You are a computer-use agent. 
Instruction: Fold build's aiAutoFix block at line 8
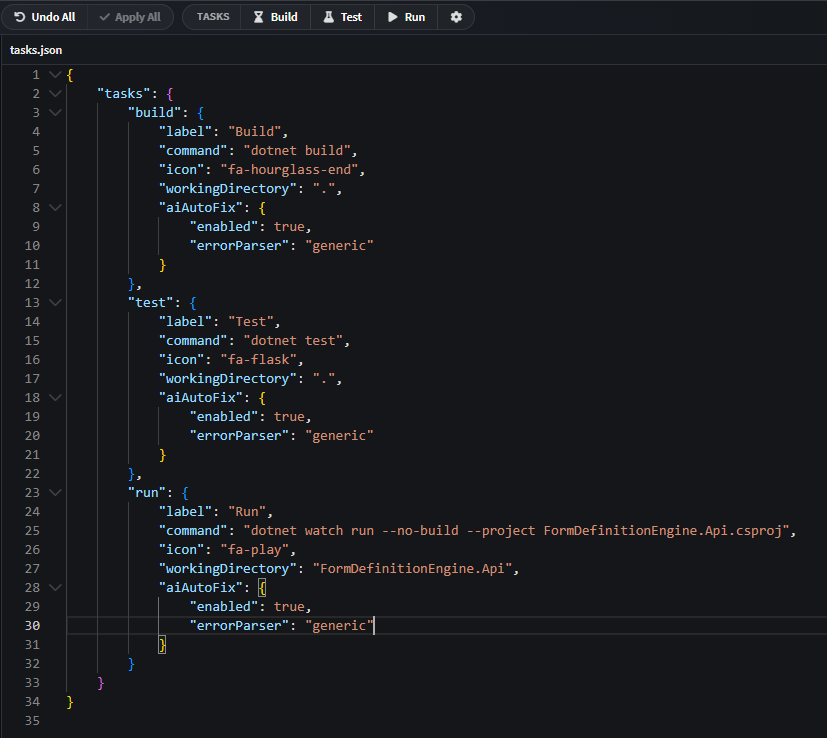[55, 208]
